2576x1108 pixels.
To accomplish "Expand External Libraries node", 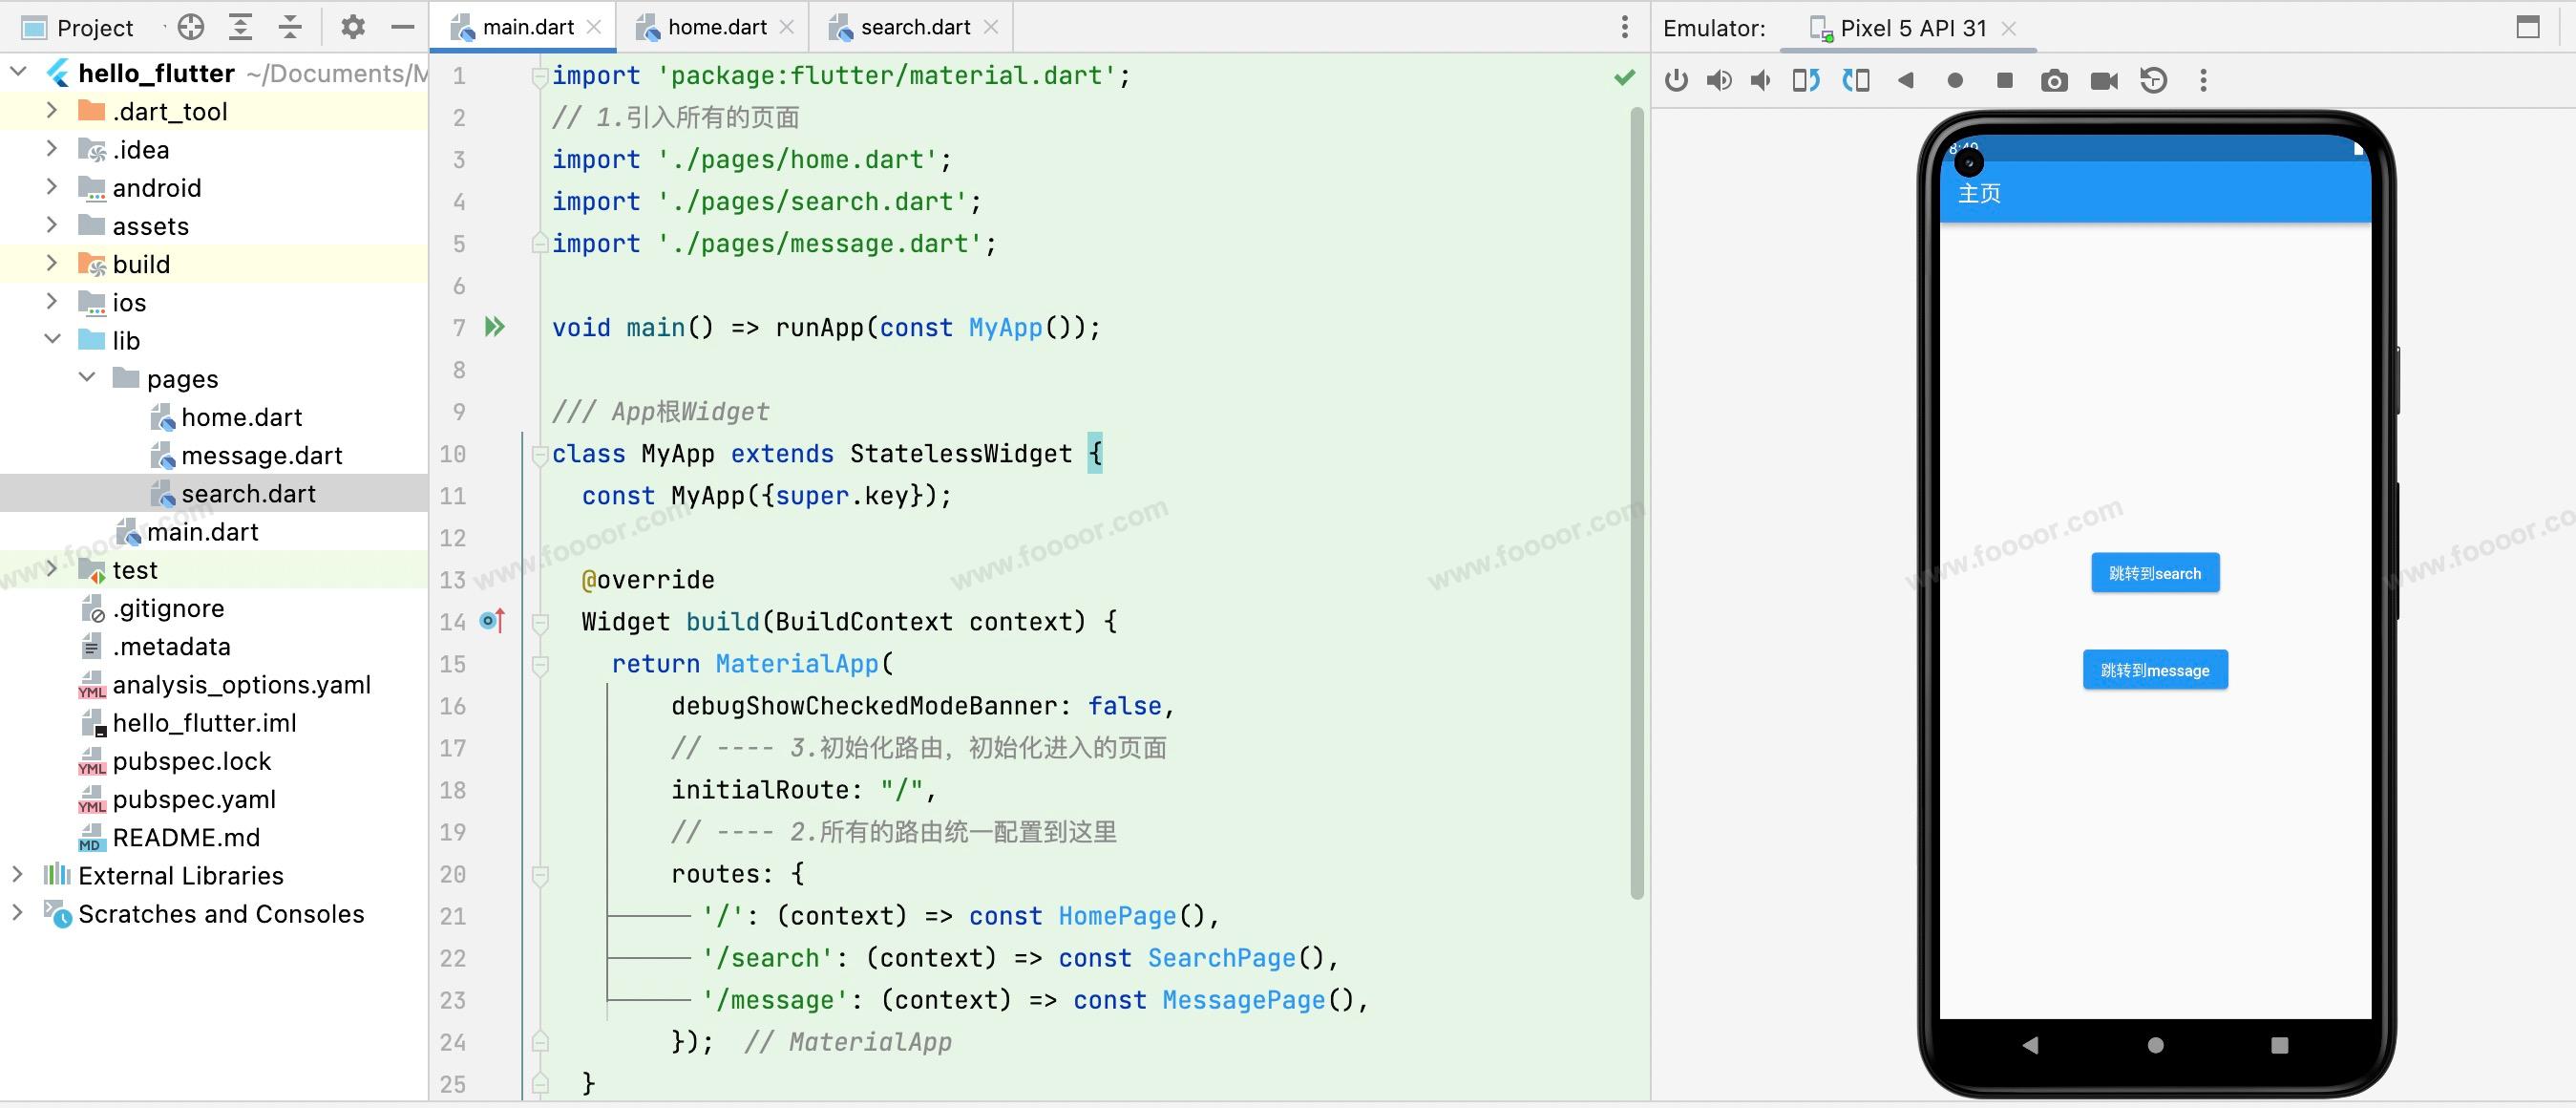I will [17, 875].
